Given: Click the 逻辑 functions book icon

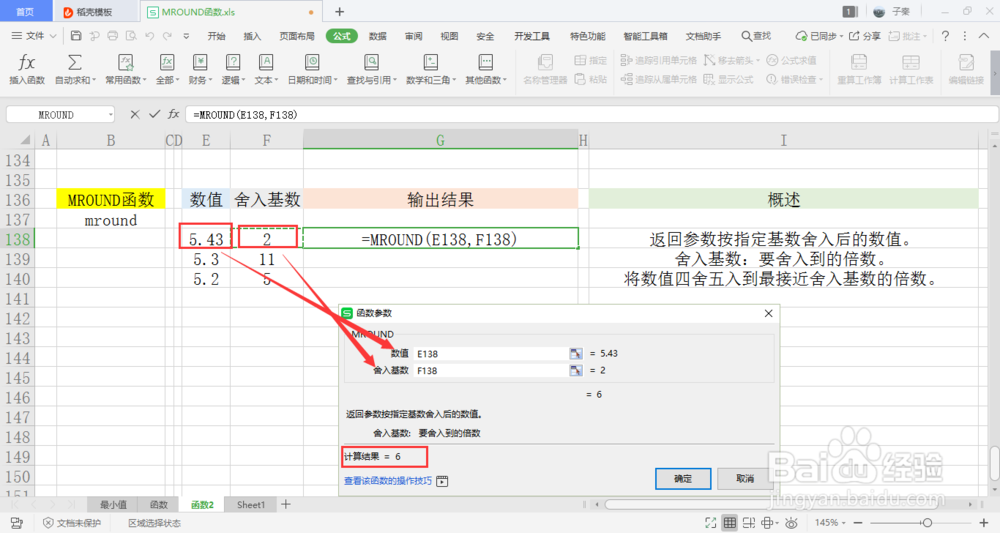Looking at the screenshot, I should point(233,62).
